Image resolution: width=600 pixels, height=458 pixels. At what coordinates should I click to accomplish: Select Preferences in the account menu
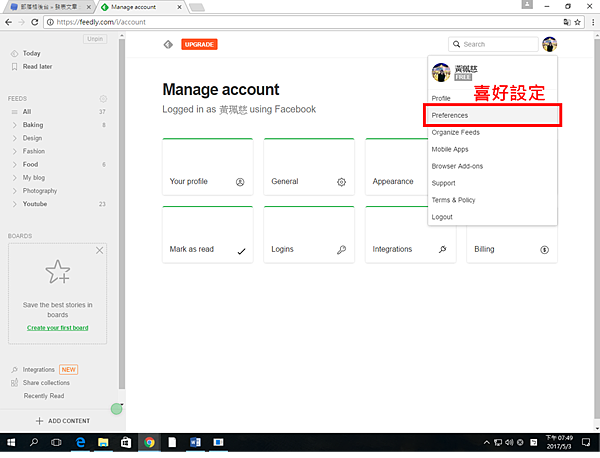(492, 116)
